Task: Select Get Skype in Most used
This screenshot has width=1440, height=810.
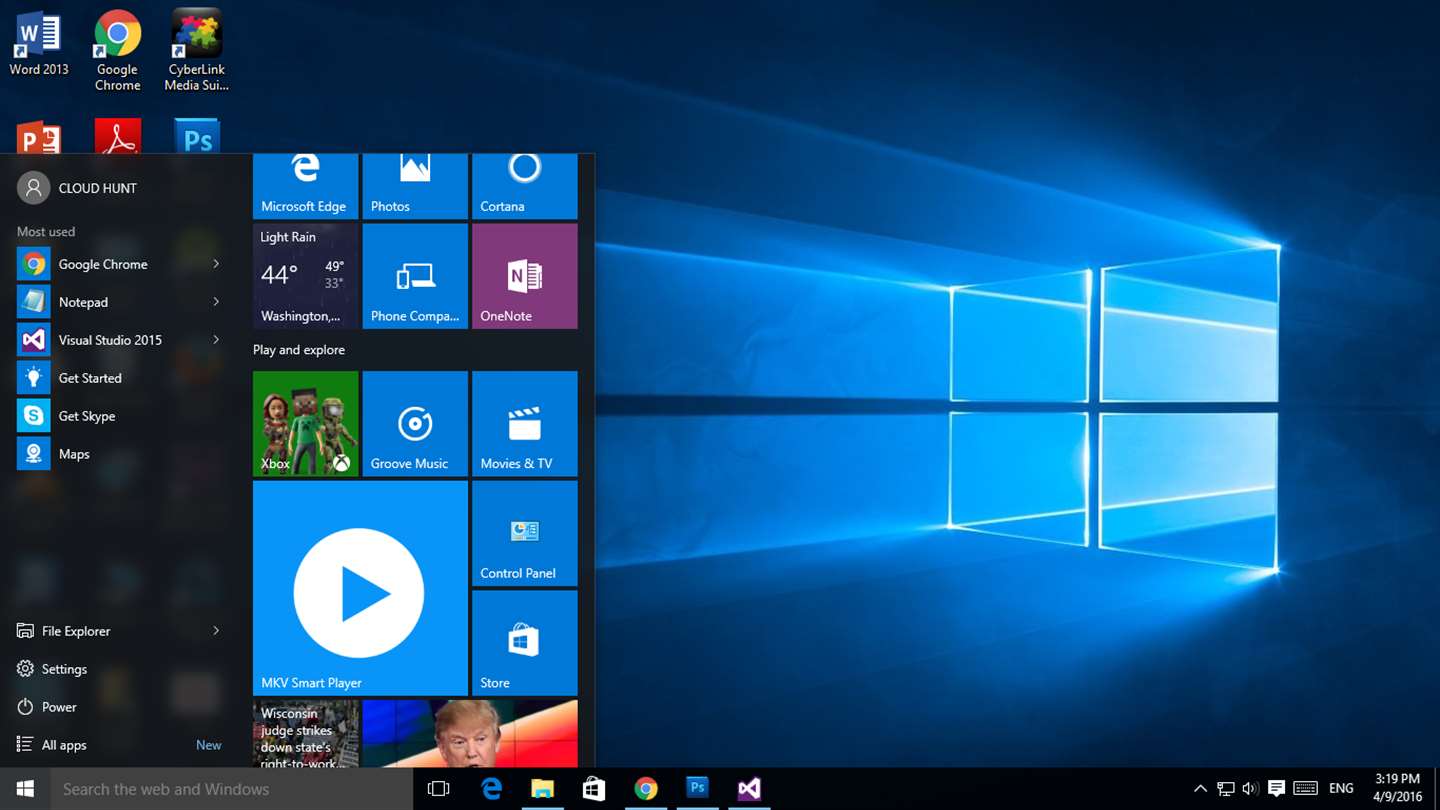Action: [x=120, y=416]
